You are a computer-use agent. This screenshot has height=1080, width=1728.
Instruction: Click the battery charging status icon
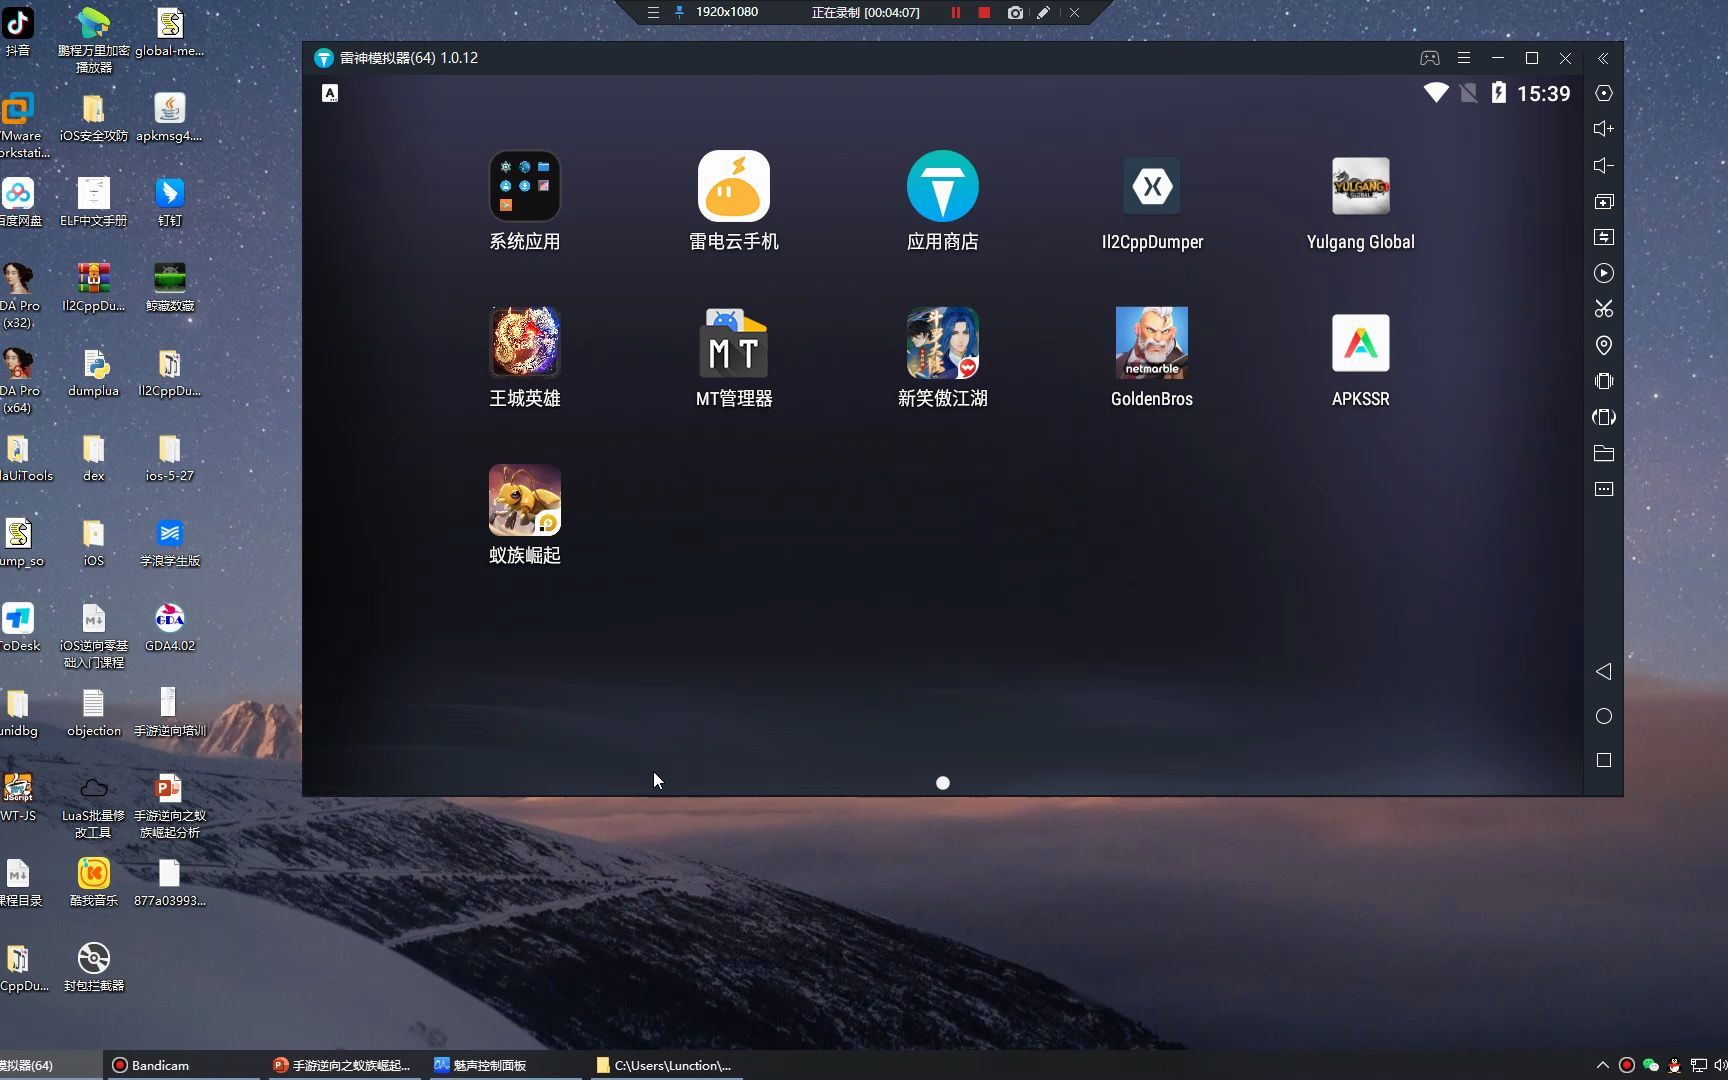[x=1498, y=93]
